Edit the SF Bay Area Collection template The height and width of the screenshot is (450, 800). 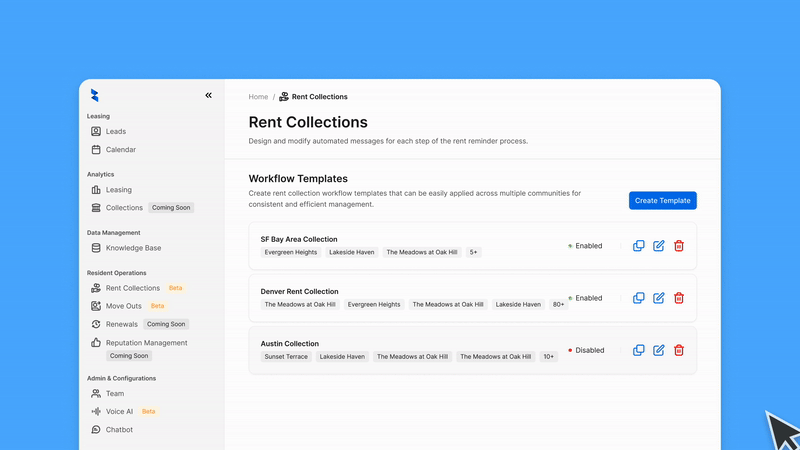[658, 246]
